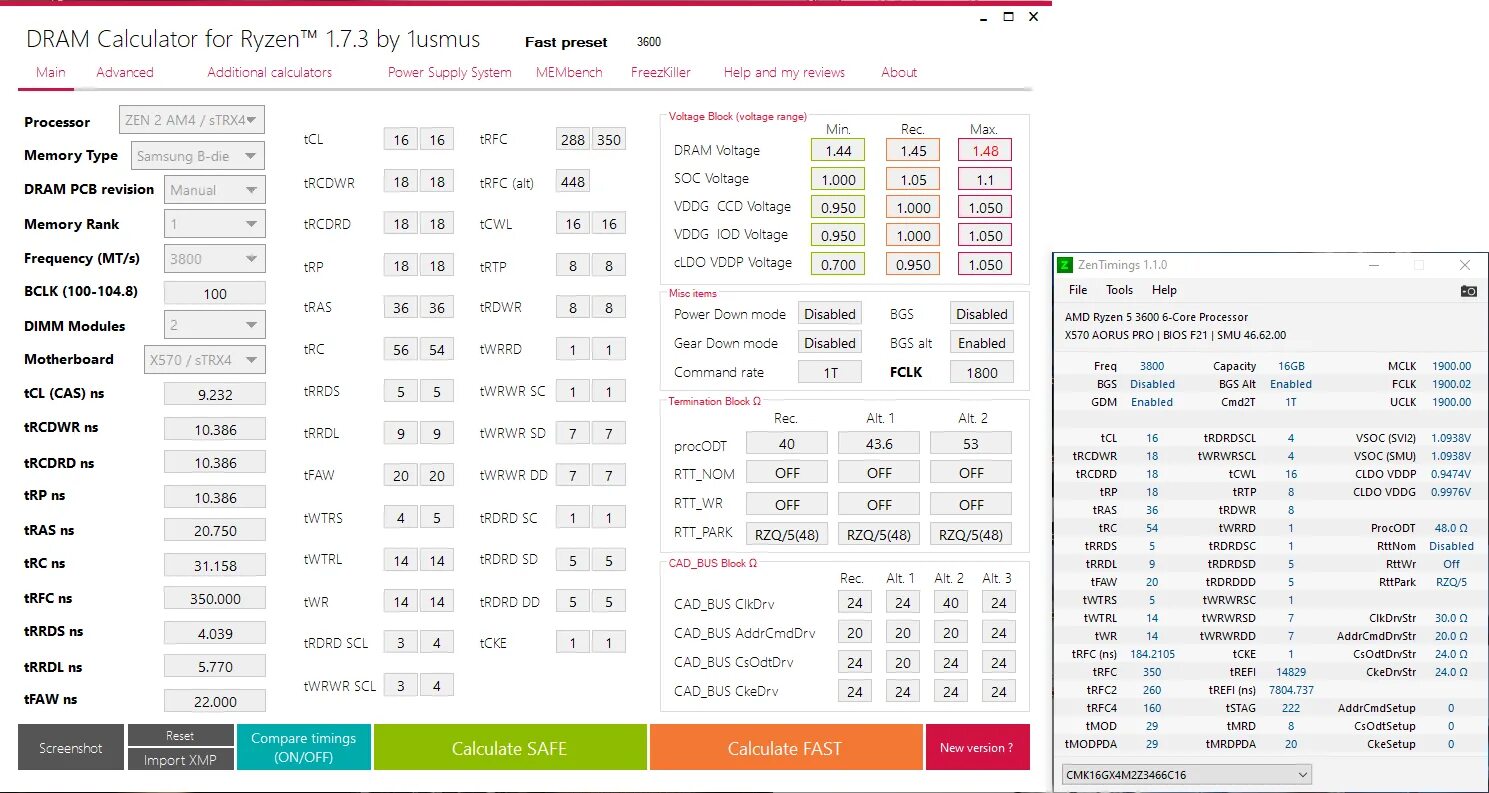This screenshot has width=1489, height=793.
Task: Open the Processor dropdown
Action: [192, 120]
